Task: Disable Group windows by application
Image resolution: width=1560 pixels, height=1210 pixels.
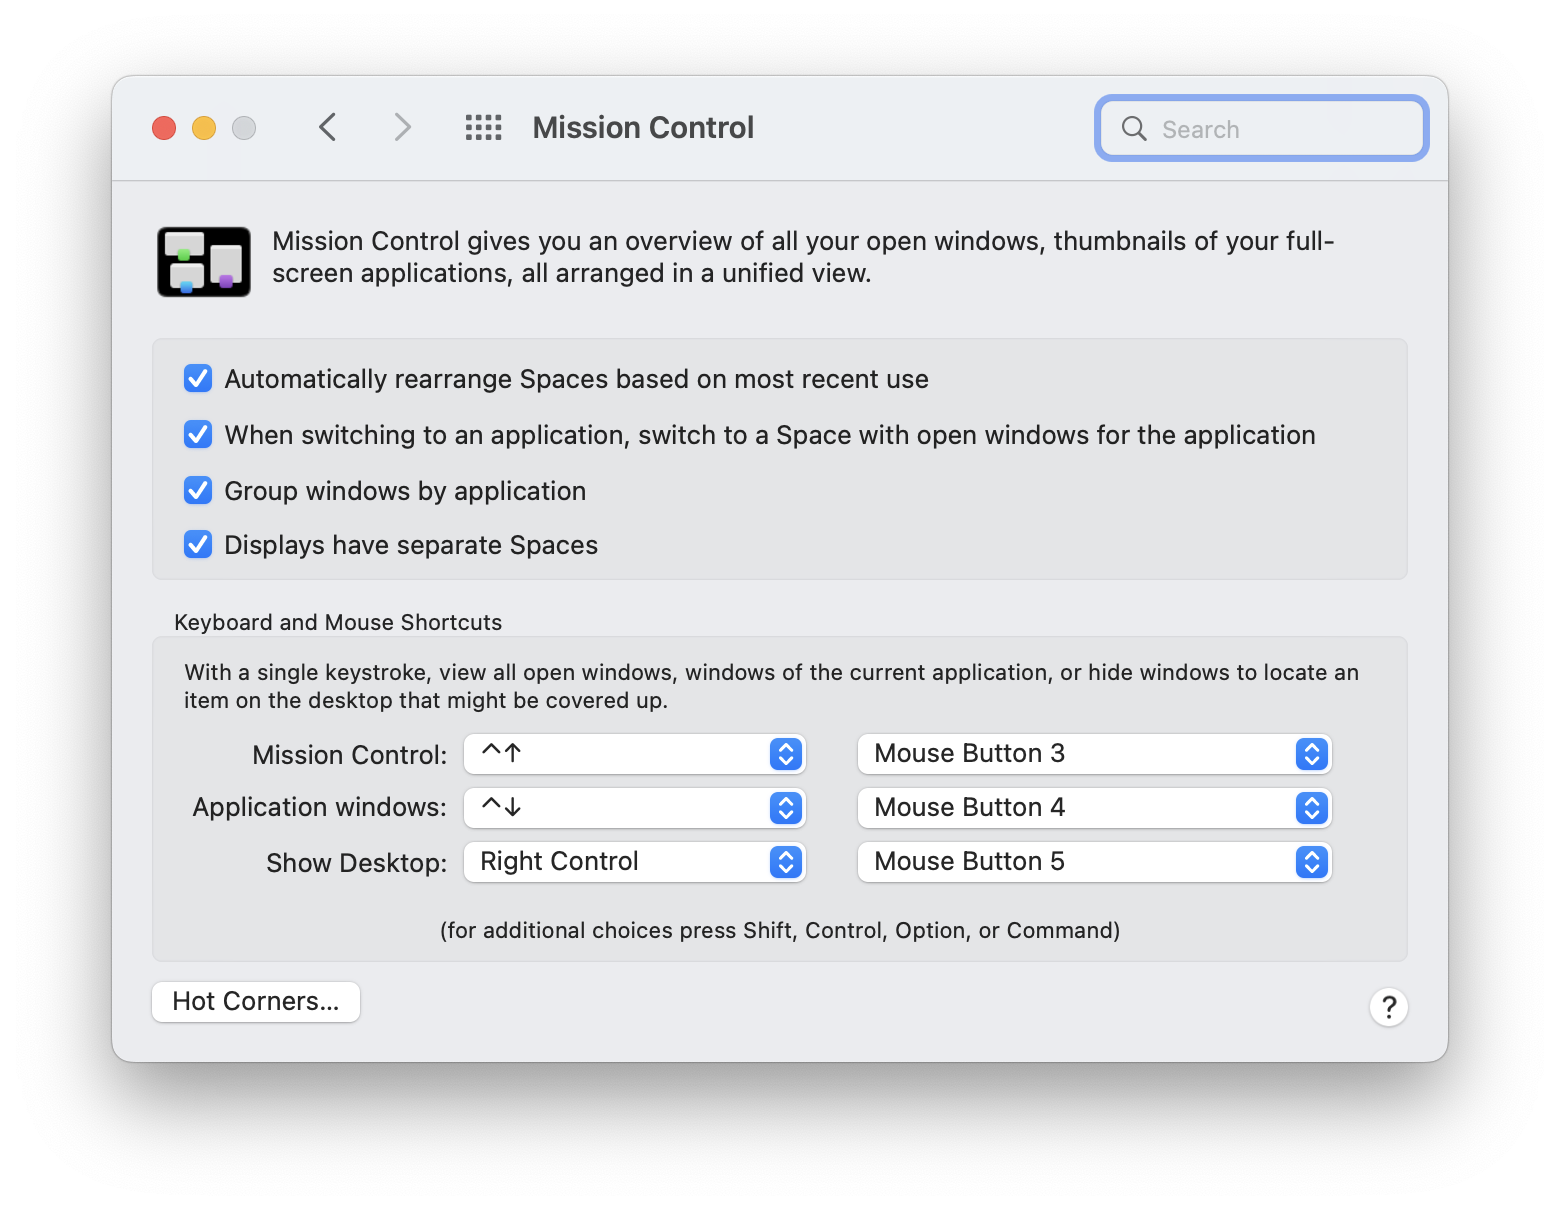Action: point(198,490)
